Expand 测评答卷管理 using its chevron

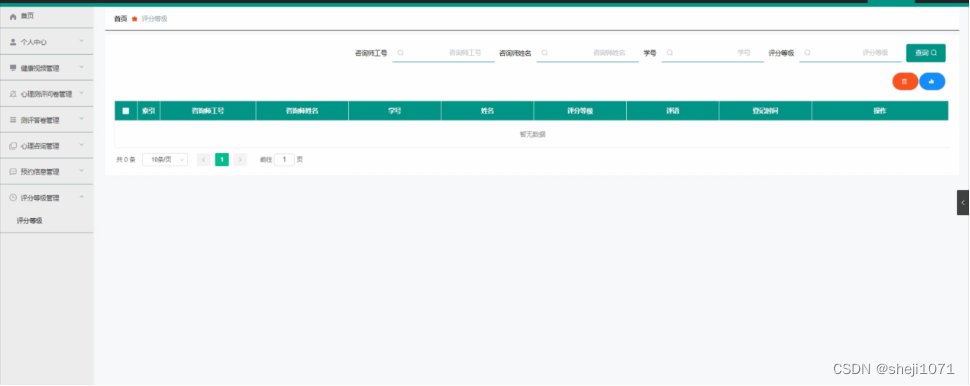(x=82, y=119)
